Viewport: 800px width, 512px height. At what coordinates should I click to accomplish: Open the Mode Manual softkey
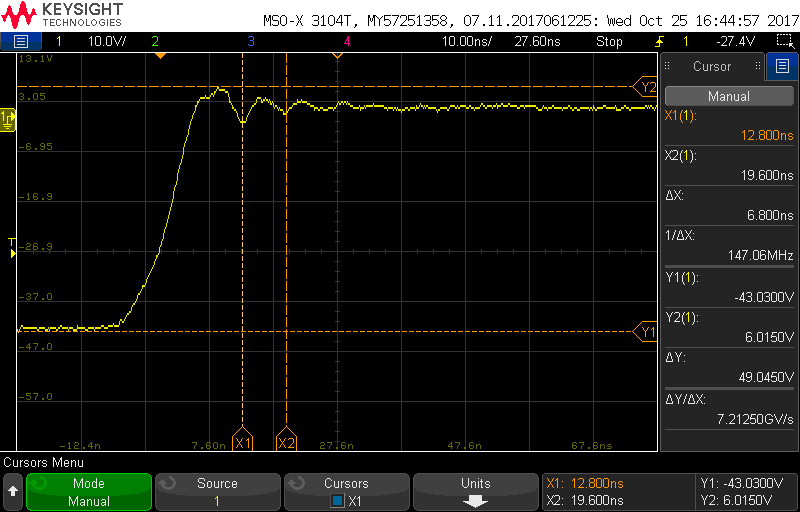tap(89, 493)
